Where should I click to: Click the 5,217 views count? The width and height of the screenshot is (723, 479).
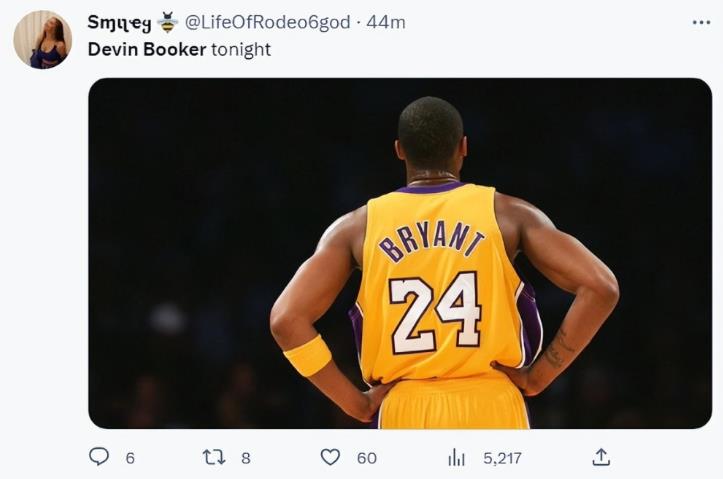[x=502, y=458]
